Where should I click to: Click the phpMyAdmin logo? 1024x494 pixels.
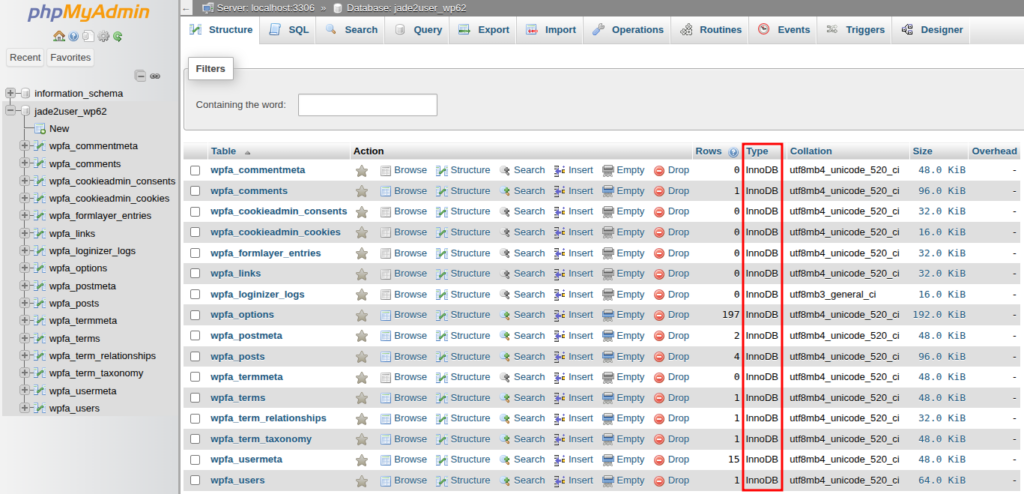[x=88, y=12]
